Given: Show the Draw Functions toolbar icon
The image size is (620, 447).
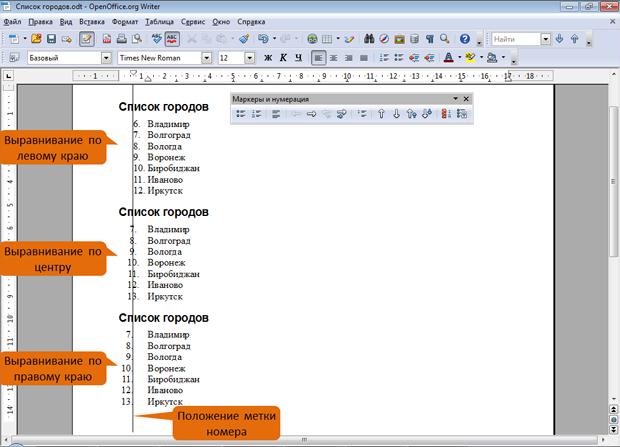Looking at the screenshot, I should click(349, 39).
